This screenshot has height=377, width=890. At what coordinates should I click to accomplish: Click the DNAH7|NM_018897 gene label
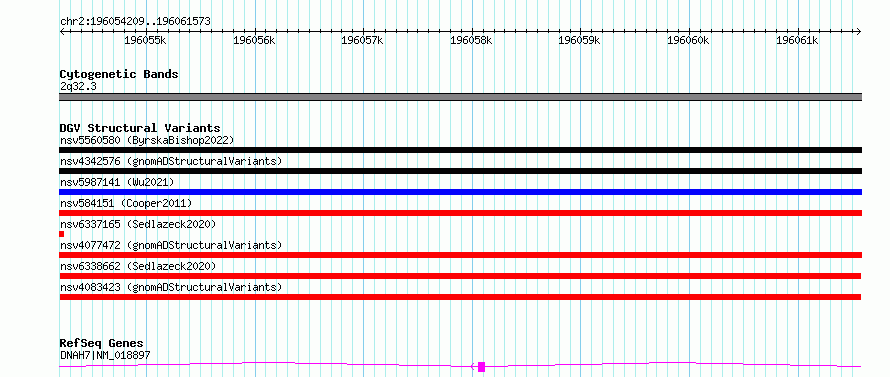tap(105, 355)
